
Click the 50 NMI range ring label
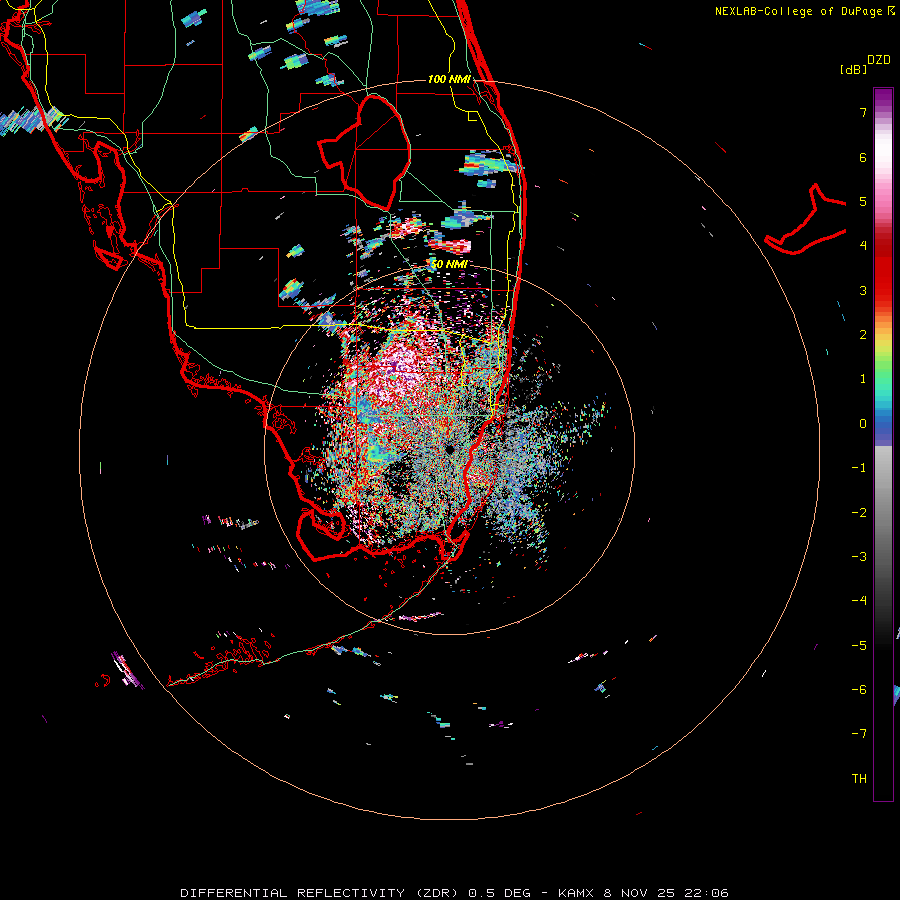449,264
